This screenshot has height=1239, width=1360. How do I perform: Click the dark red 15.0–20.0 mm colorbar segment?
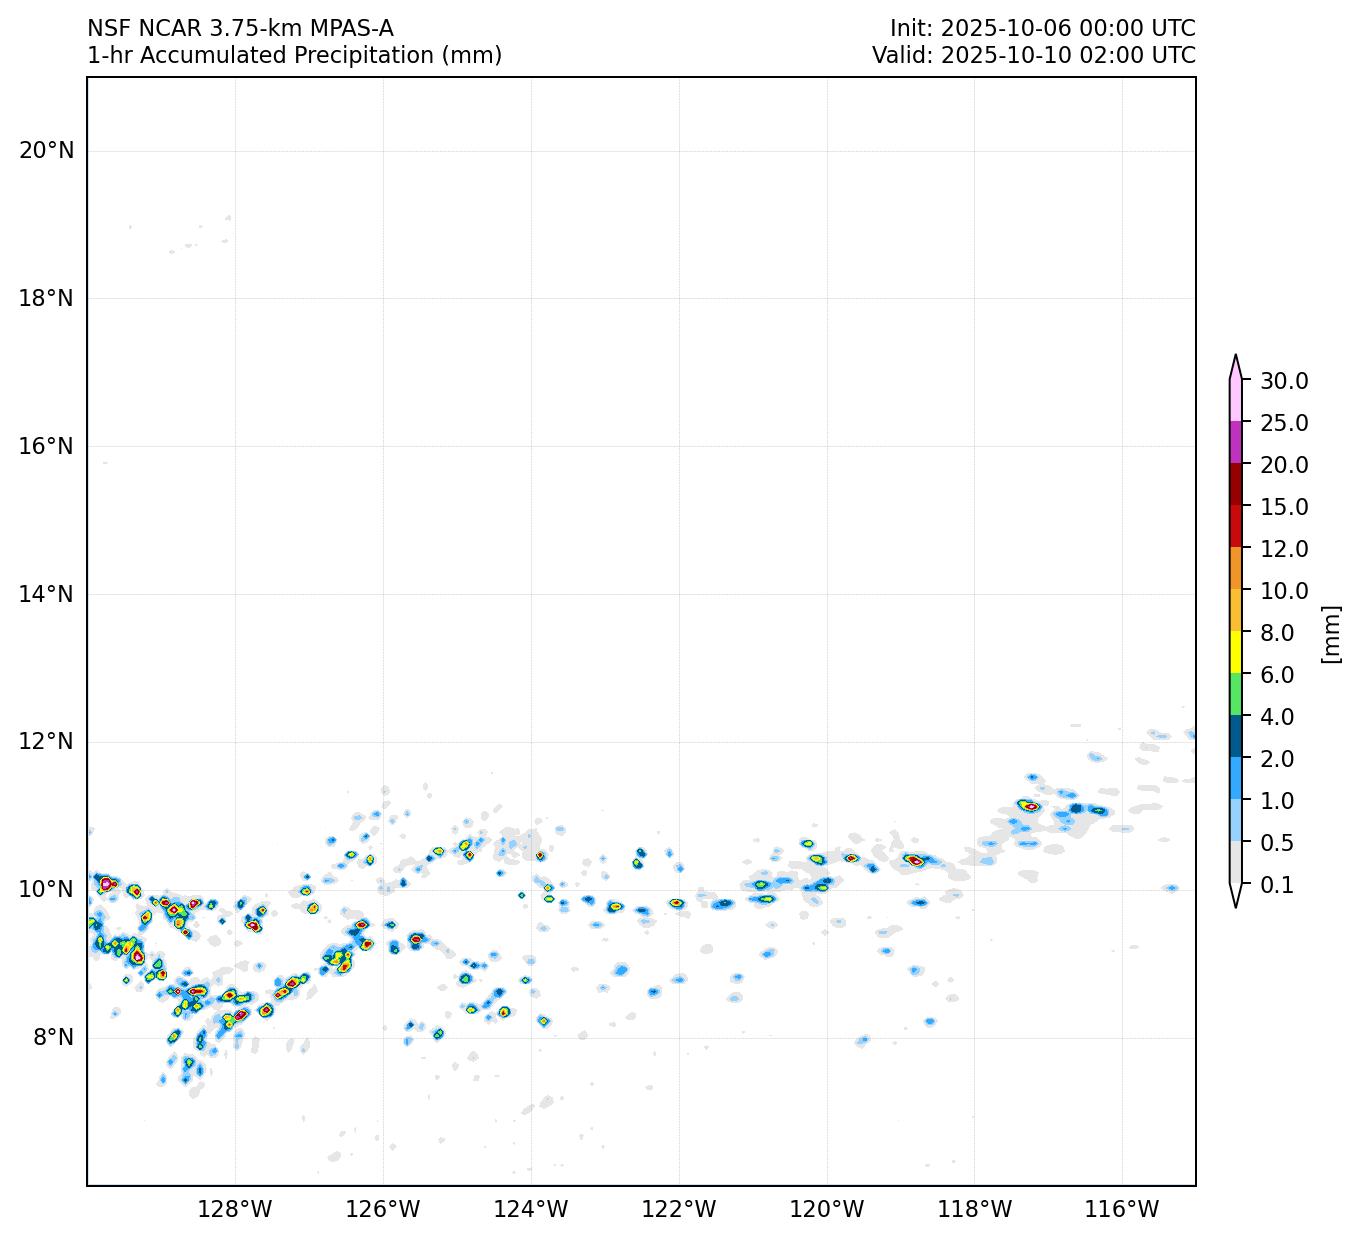pos(1236,484)
